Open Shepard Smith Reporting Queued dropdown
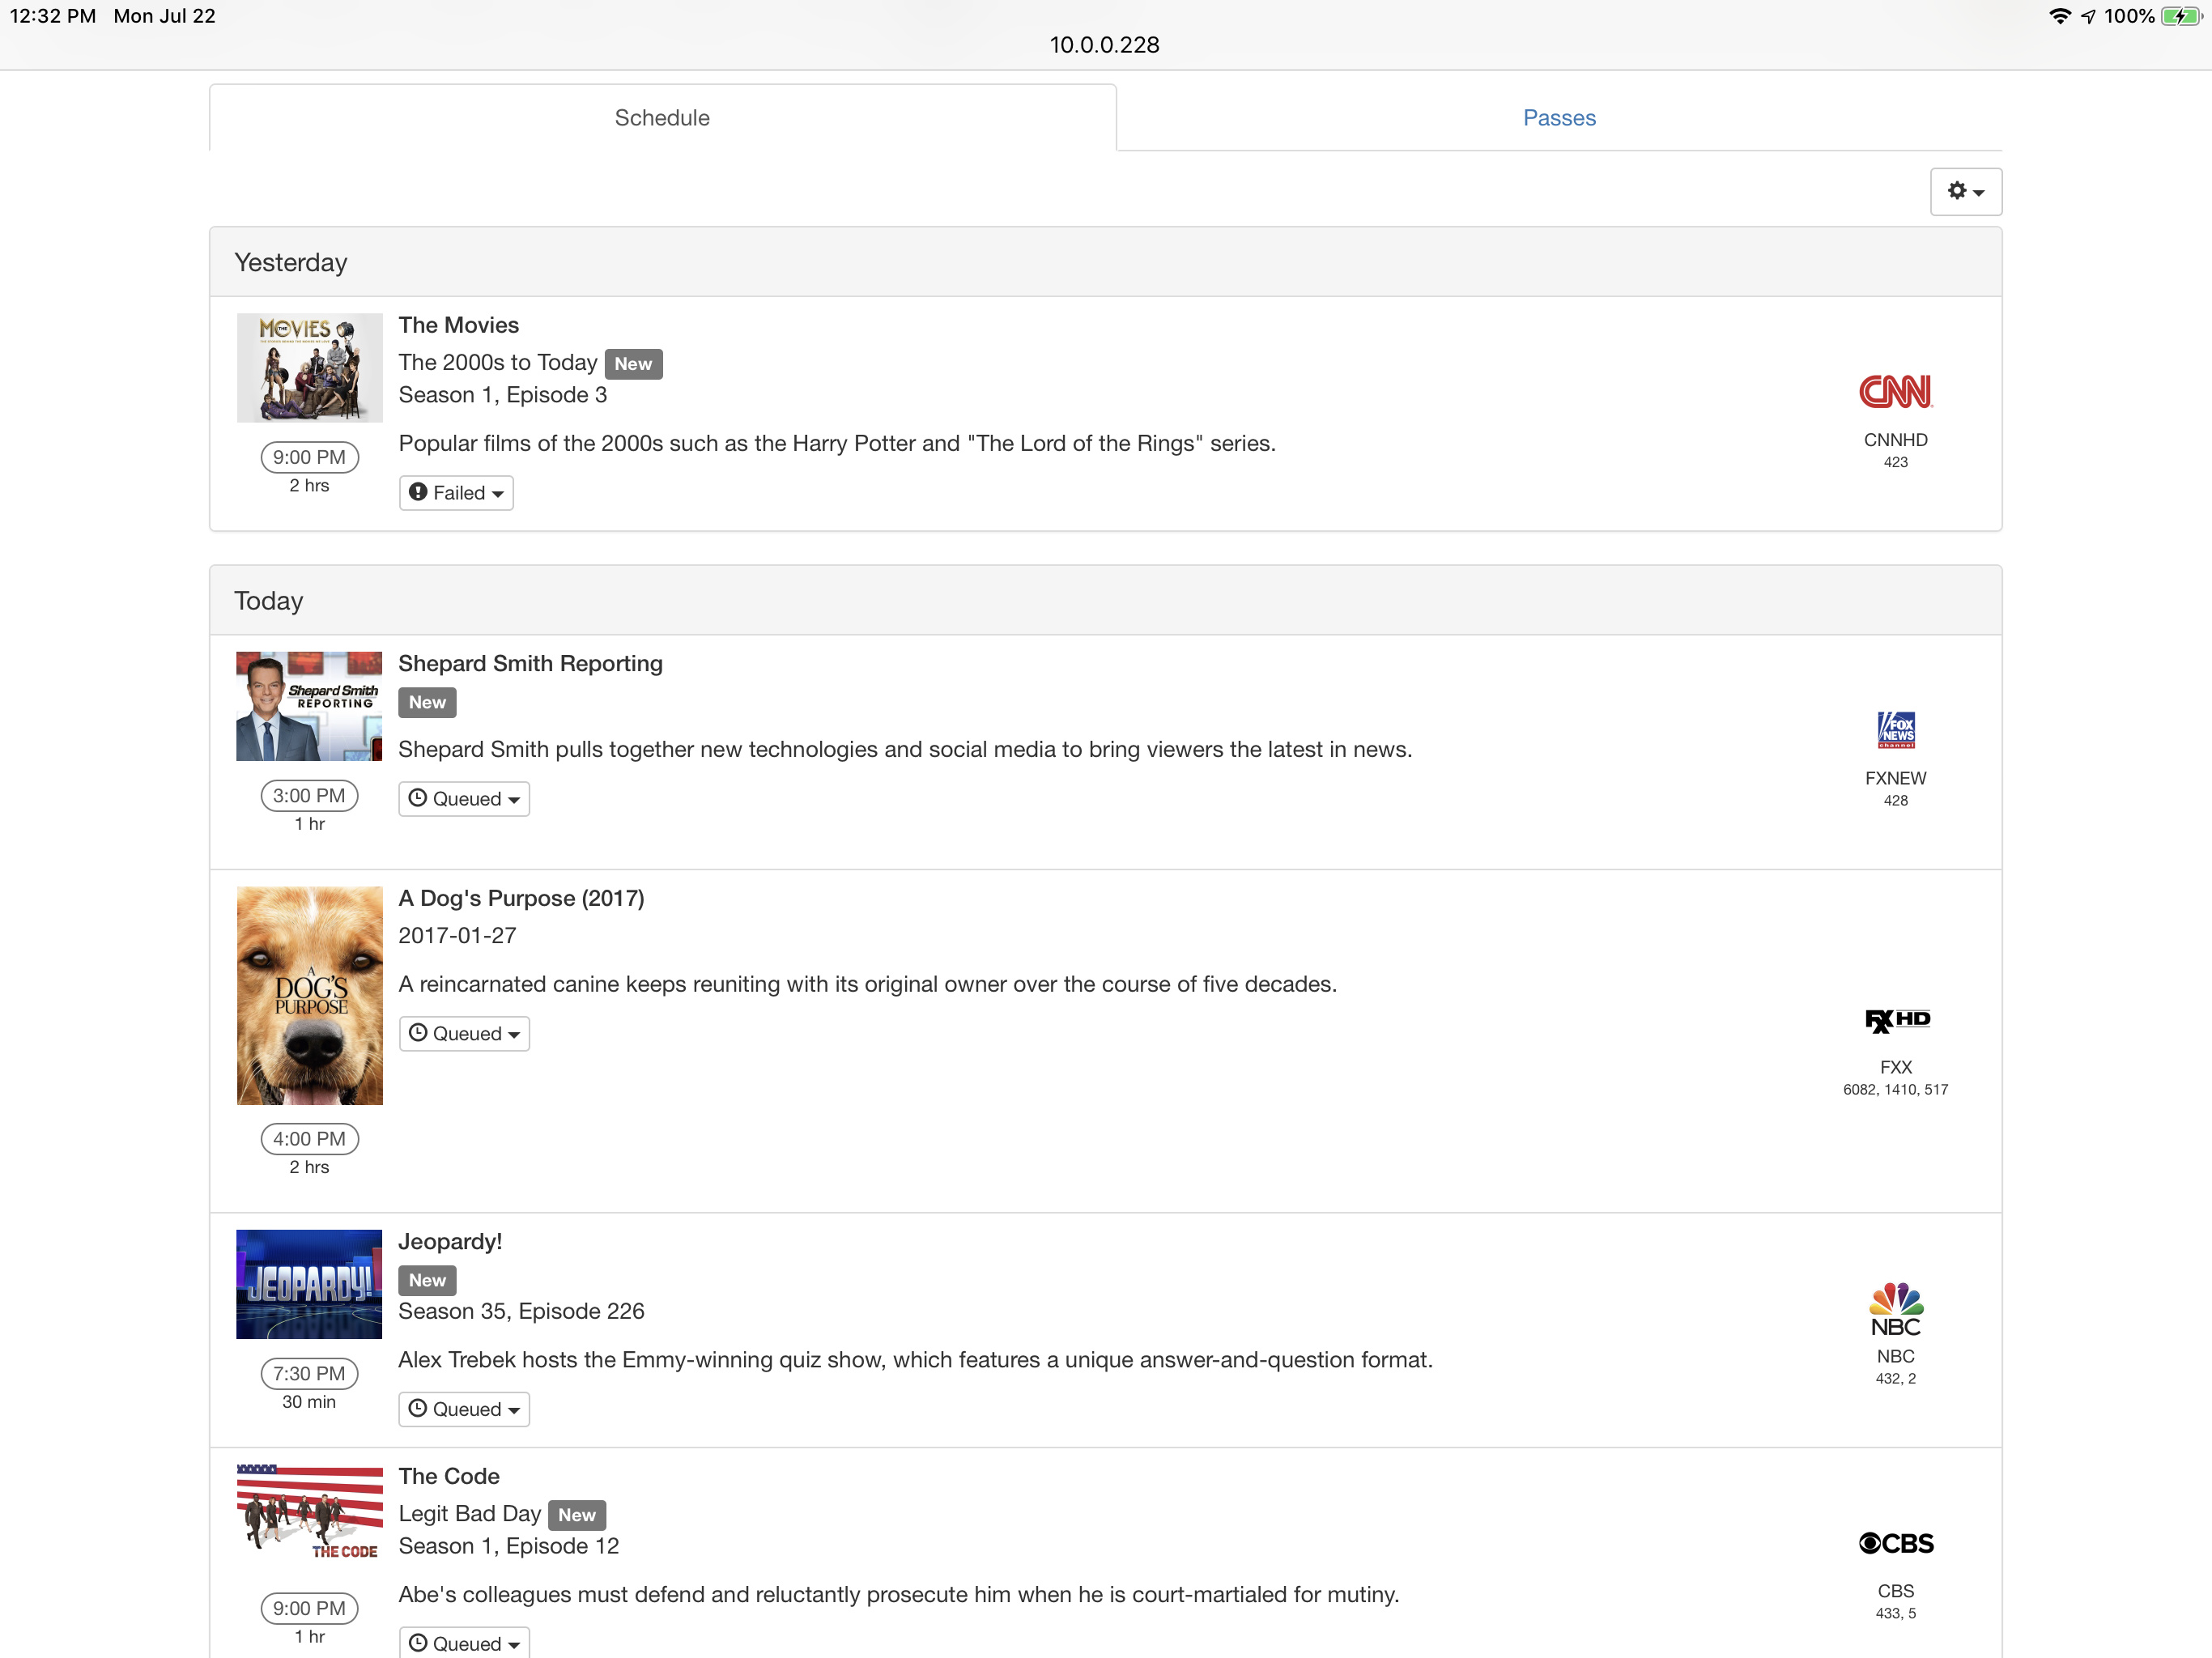Viewport: 2212px width, 1658px height. (x=464, y=799)
